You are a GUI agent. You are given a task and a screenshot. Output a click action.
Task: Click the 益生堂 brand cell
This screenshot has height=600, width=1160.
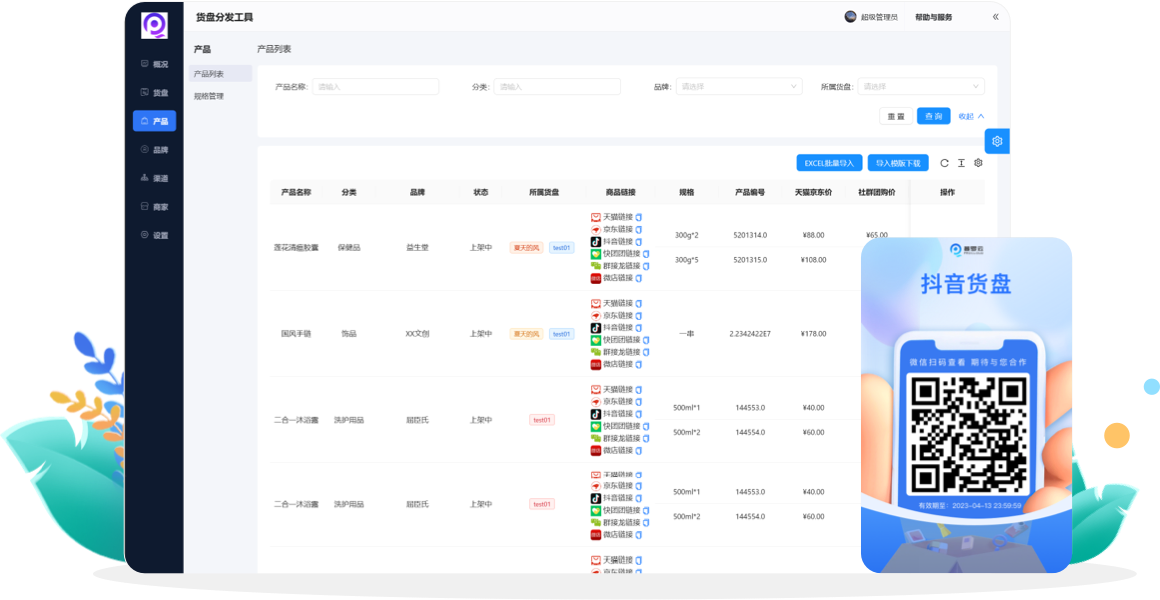(417, 248)
